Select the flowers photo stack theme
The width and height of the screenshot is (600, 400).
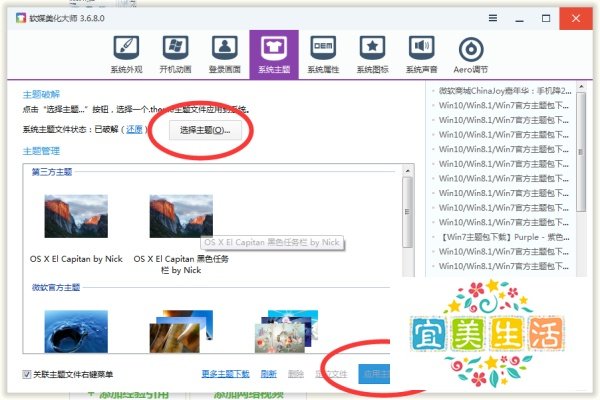[x=287, y=331]
